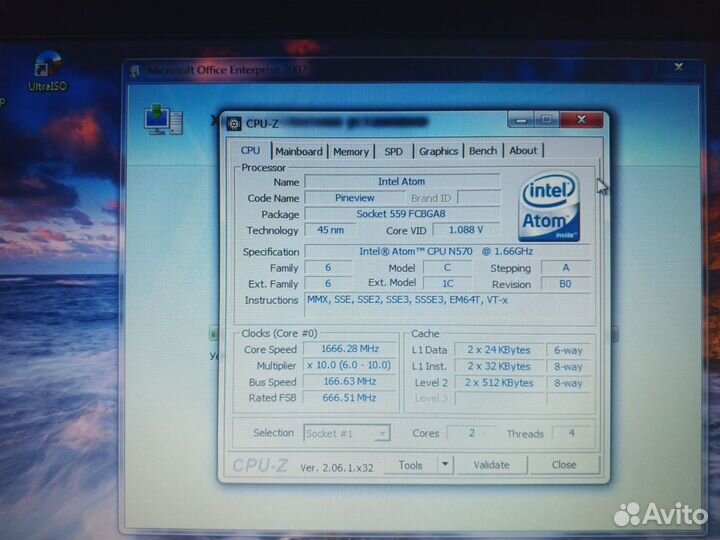
Task: Click the MMX, SSE instructions field
Action: tap(447, 305)
